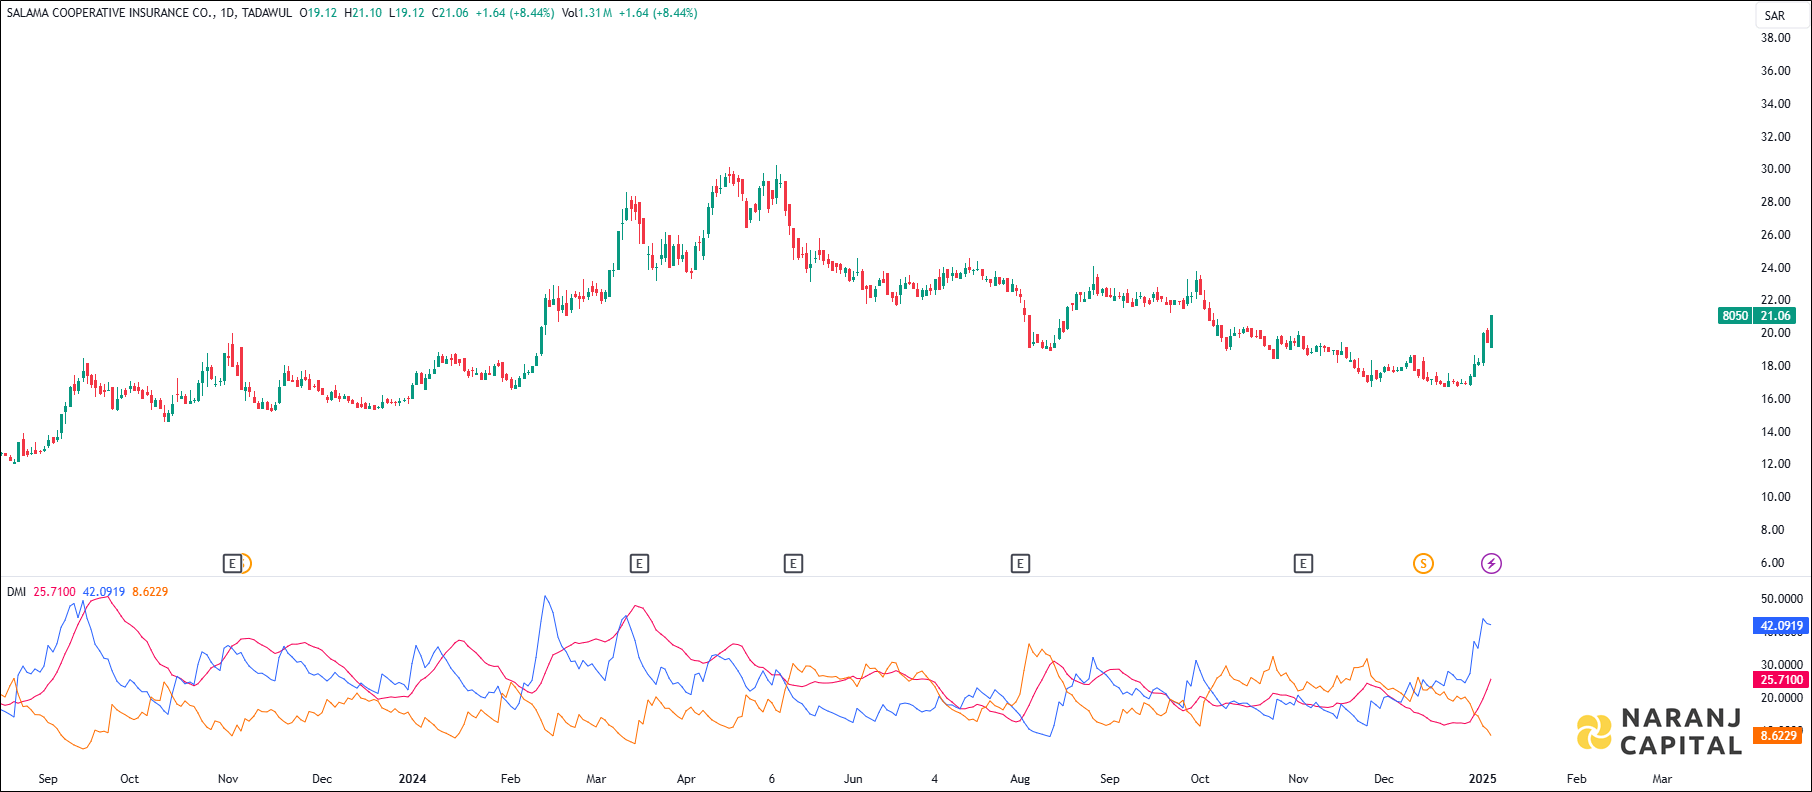Open earnings E marker at Nov 2024
This screenshot has width=1812, height=792.
[x=1303, y=564]
